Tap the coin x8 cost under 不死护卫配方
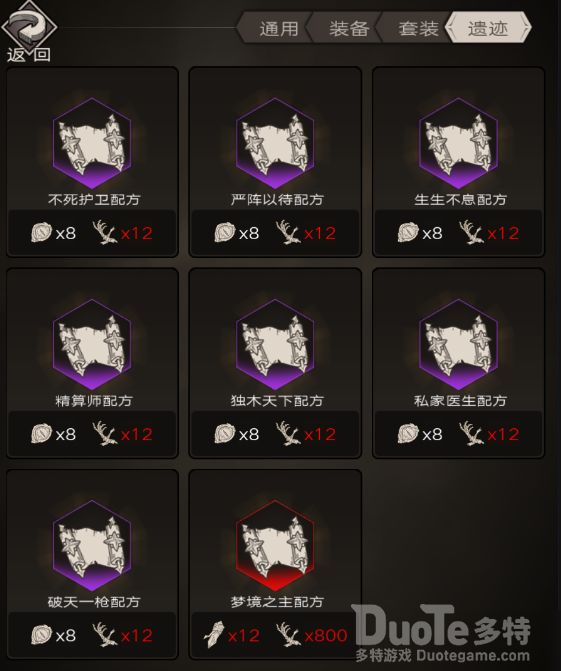This screenshot has width=561, height=671. (x=53, y=233)
